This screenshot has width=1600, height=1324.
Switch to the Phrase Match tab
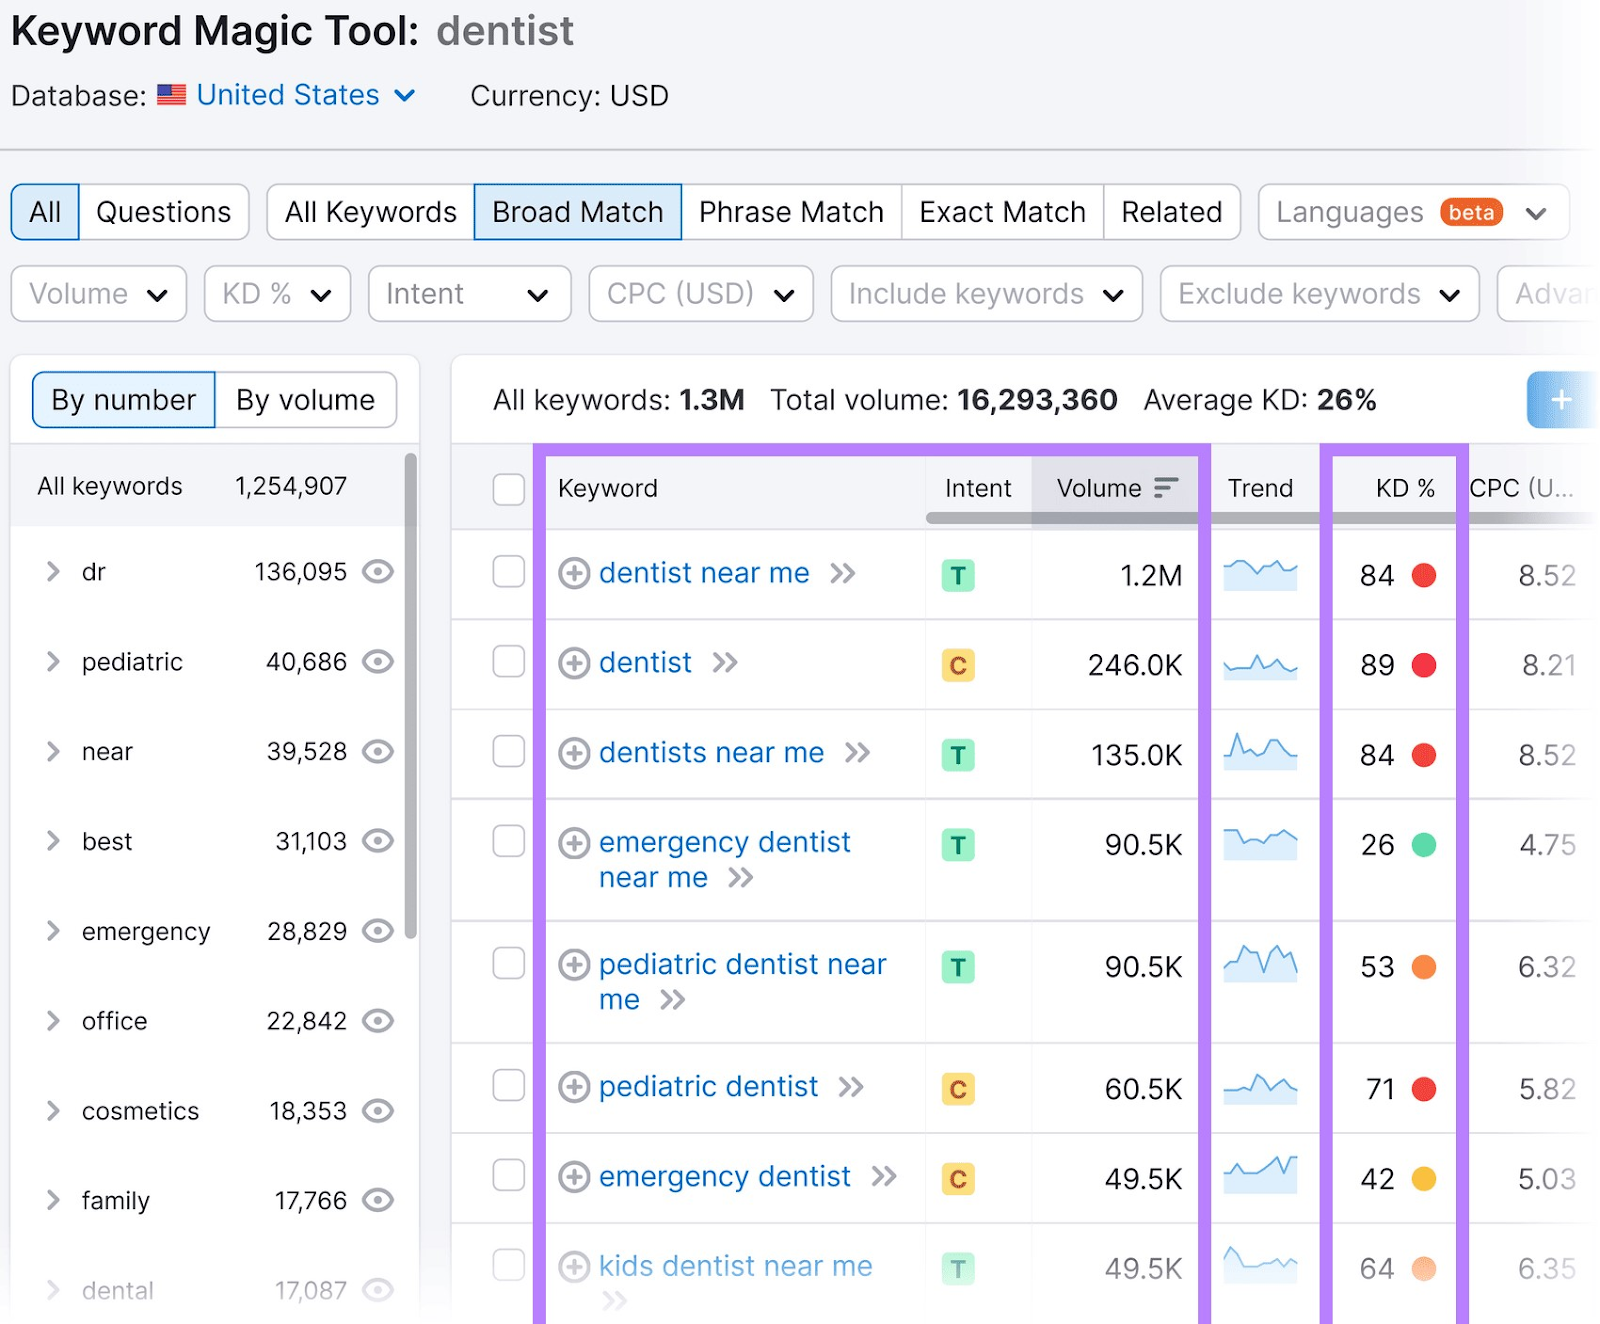[x=791, y=211]
